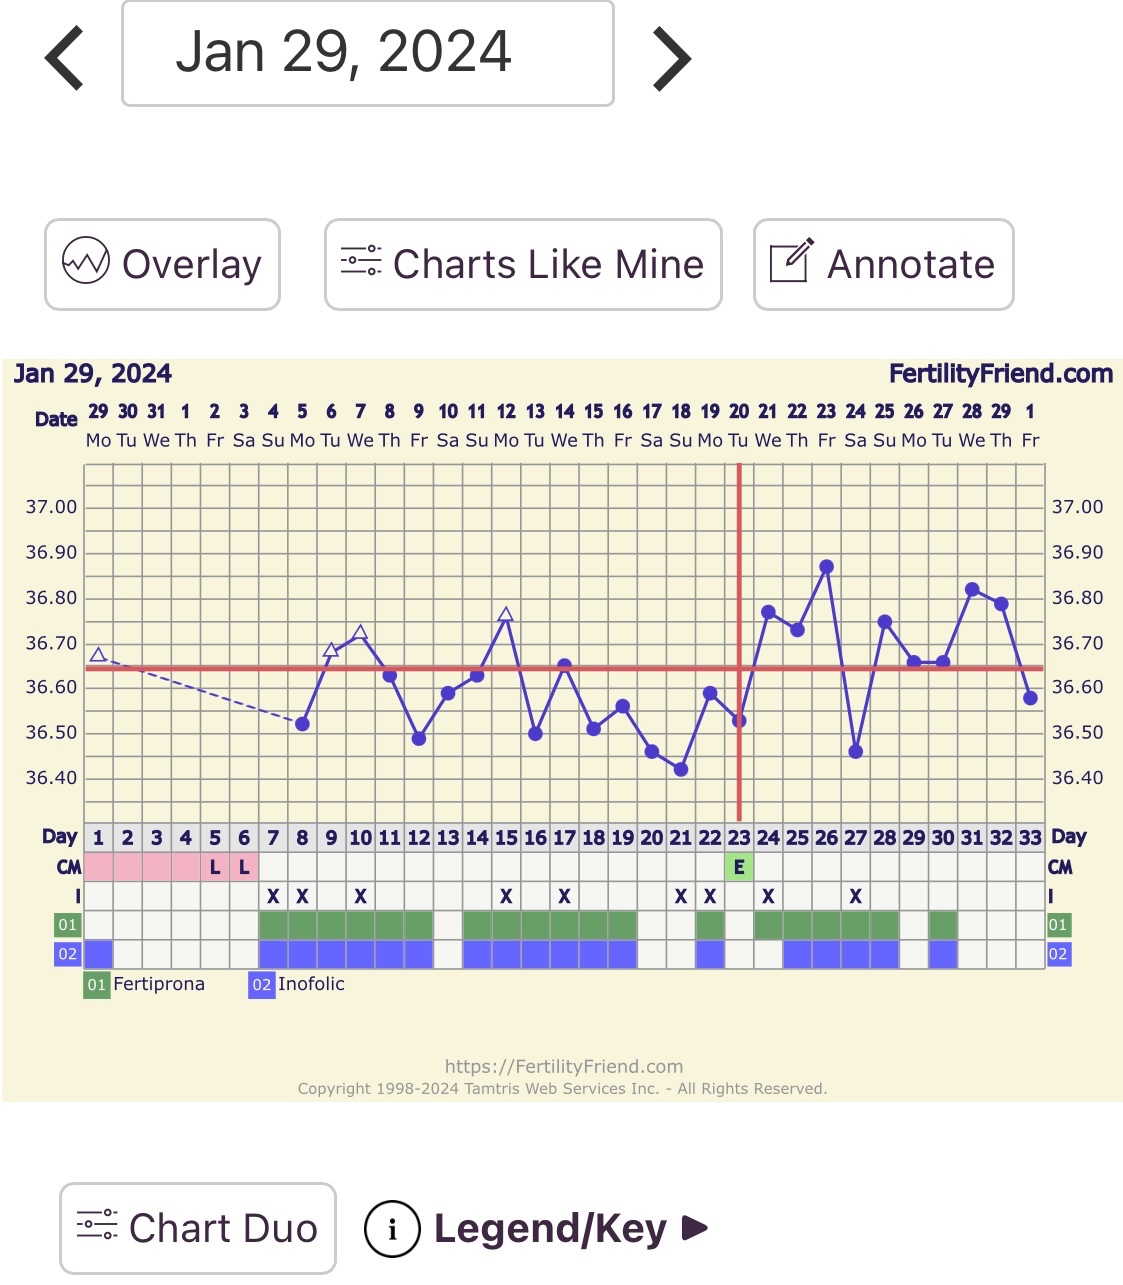Go to previous chart with left arrow
The image size is (1123, 1285).
pyautogui.click(x=65, y=58)
